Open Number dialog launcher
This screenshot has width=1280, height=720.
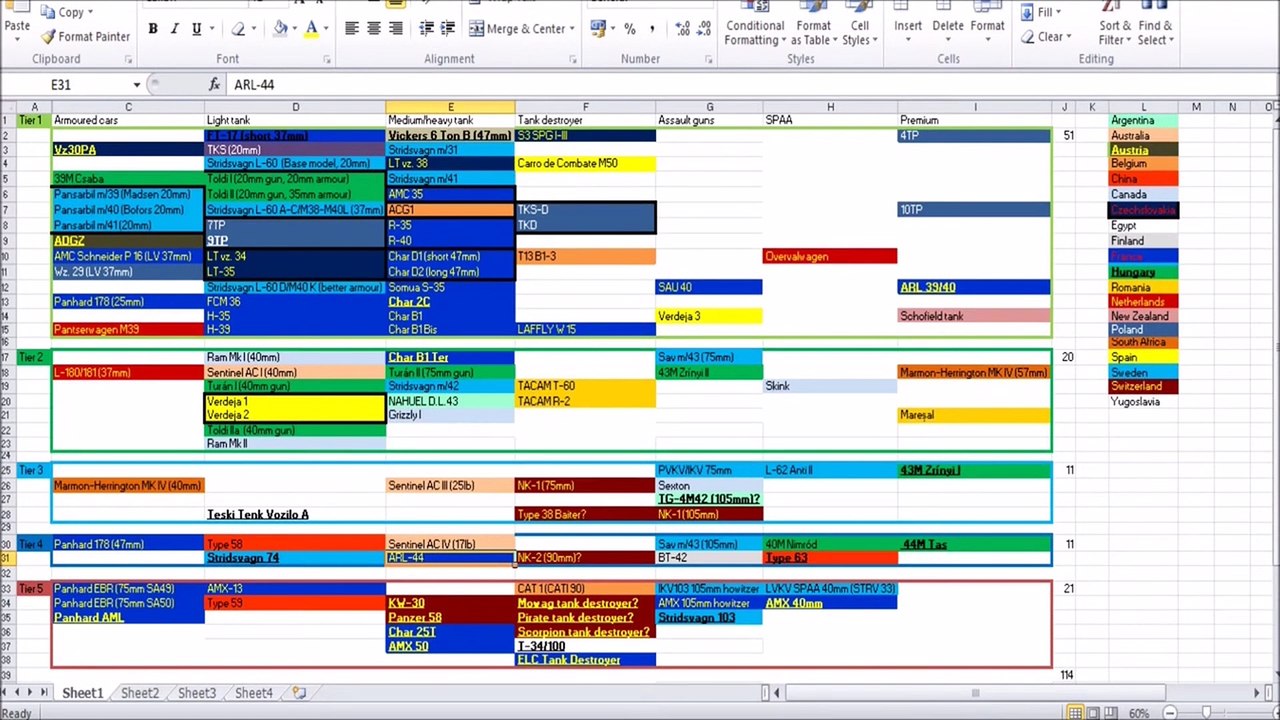pyautogui.click(x=710, y=60)
